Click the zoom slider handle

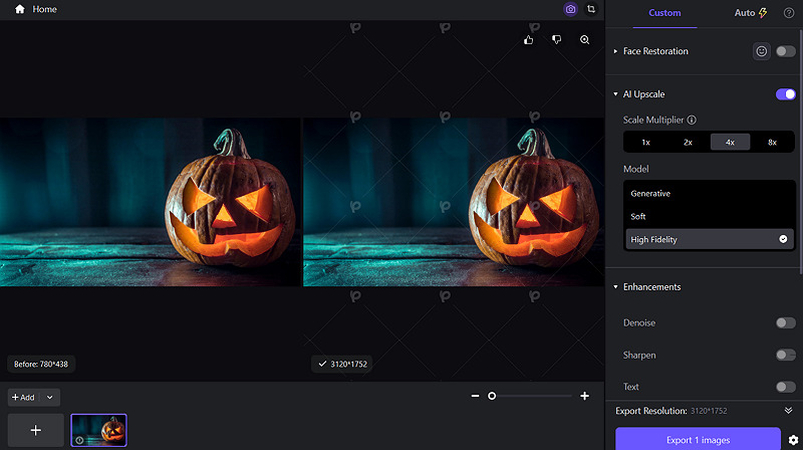(x=492, y=396)
